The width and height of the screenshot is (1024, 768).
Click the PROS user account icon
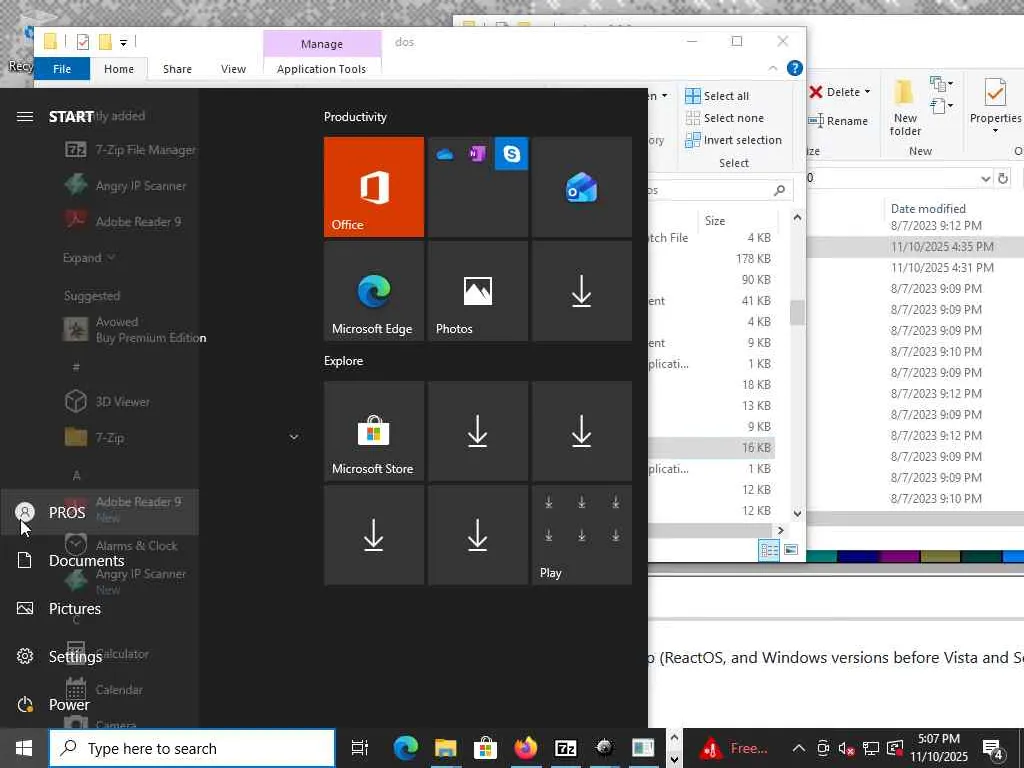pos(25,512)
